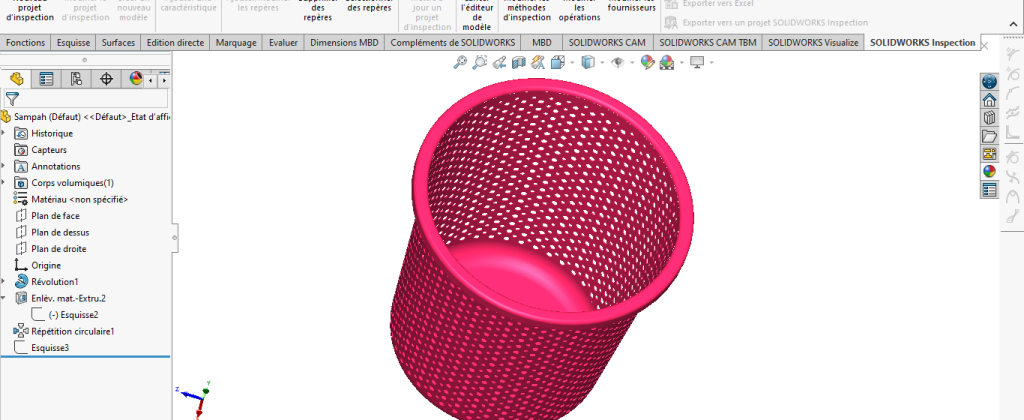Click Modifier les fournisseurs button
This screenshot has height=420, width=1024.
pos(632,7)
